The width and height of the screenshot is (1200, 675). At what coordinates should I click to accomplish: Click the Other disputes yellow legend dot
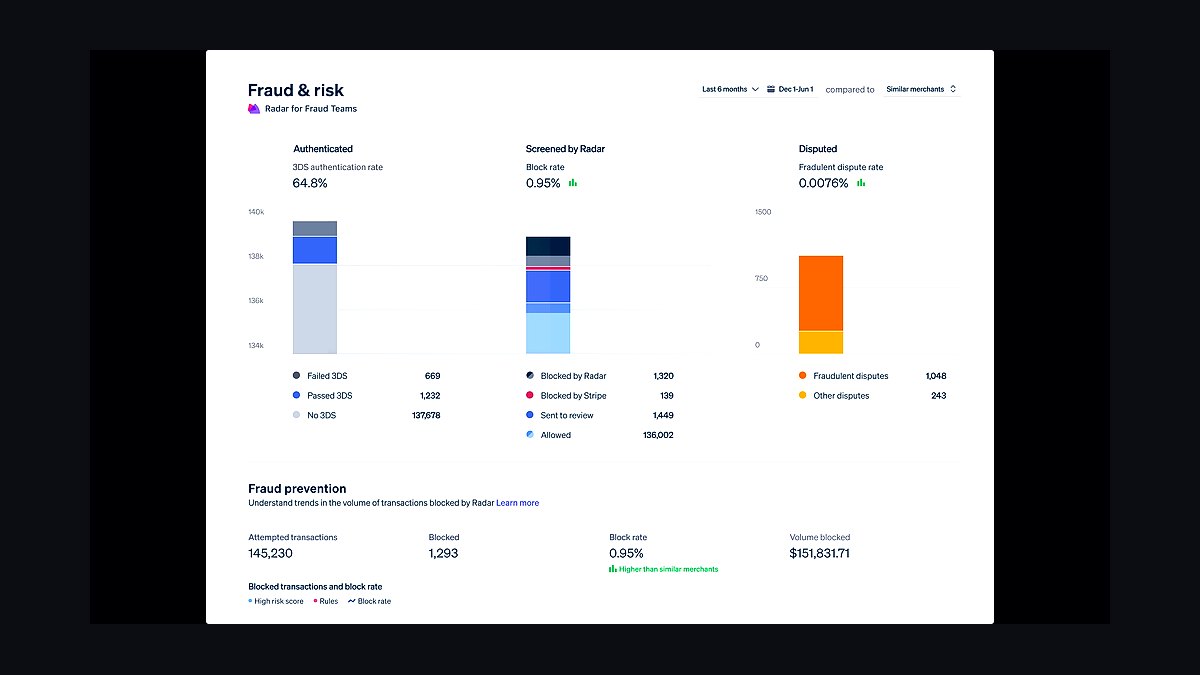[x=803, y=396]
